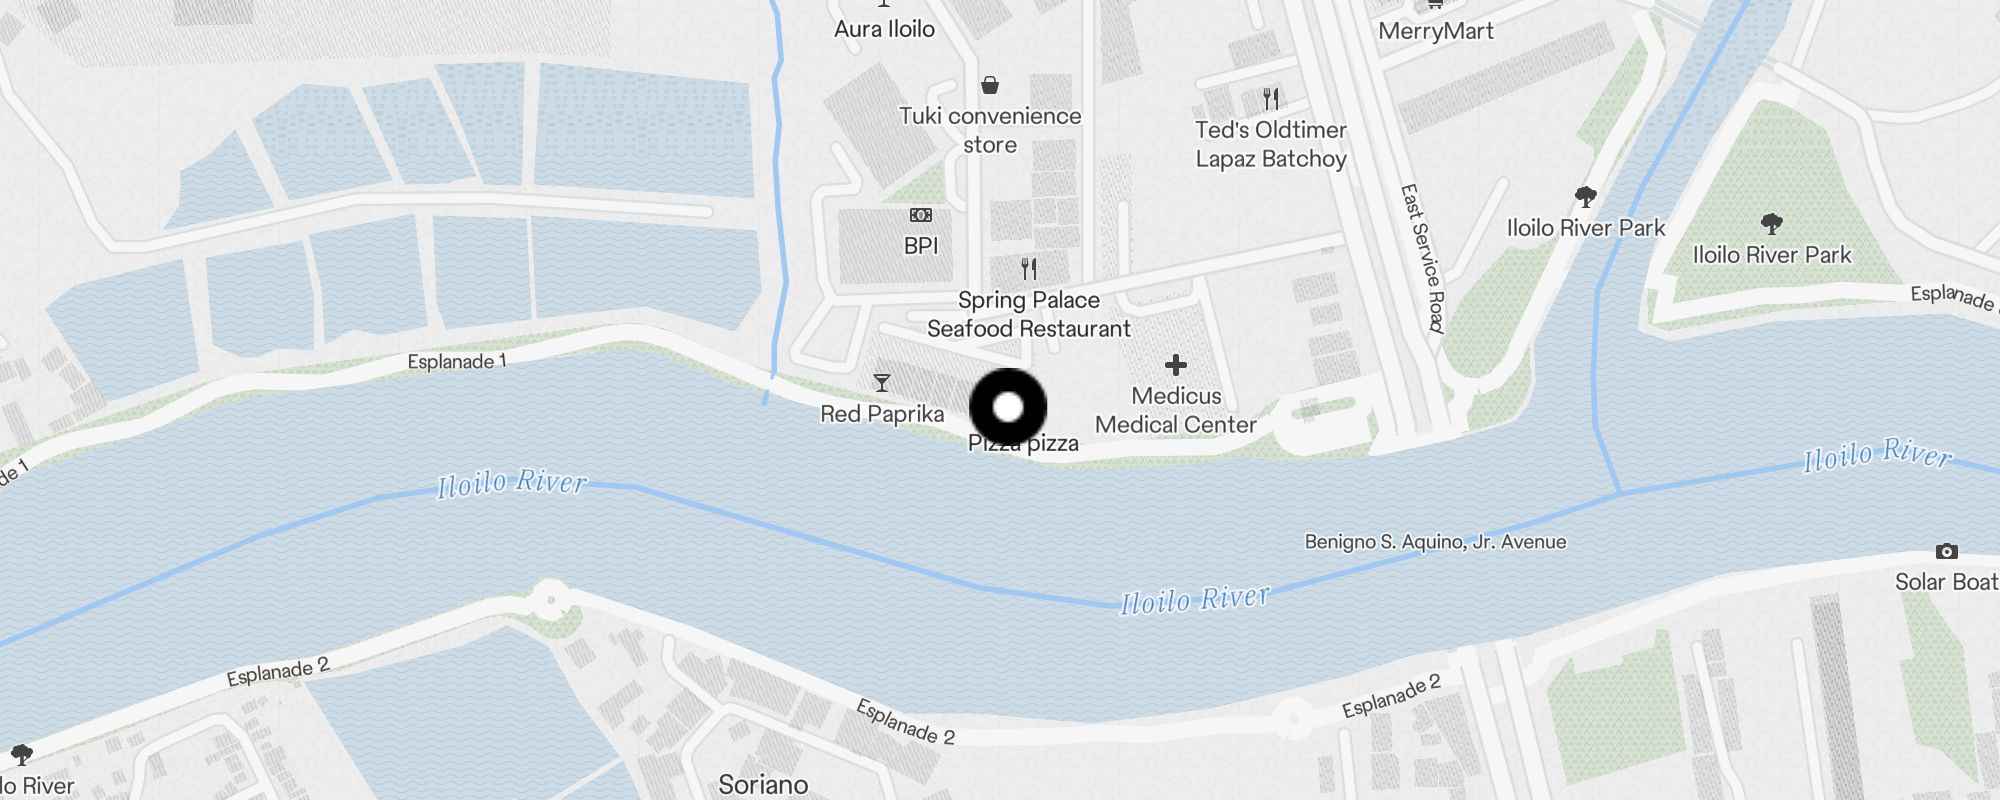The width and height of the screenshot is (2000, 800).
Task: Select the Medicus Medical Center text label
Action: click(x=1176, y=410)
